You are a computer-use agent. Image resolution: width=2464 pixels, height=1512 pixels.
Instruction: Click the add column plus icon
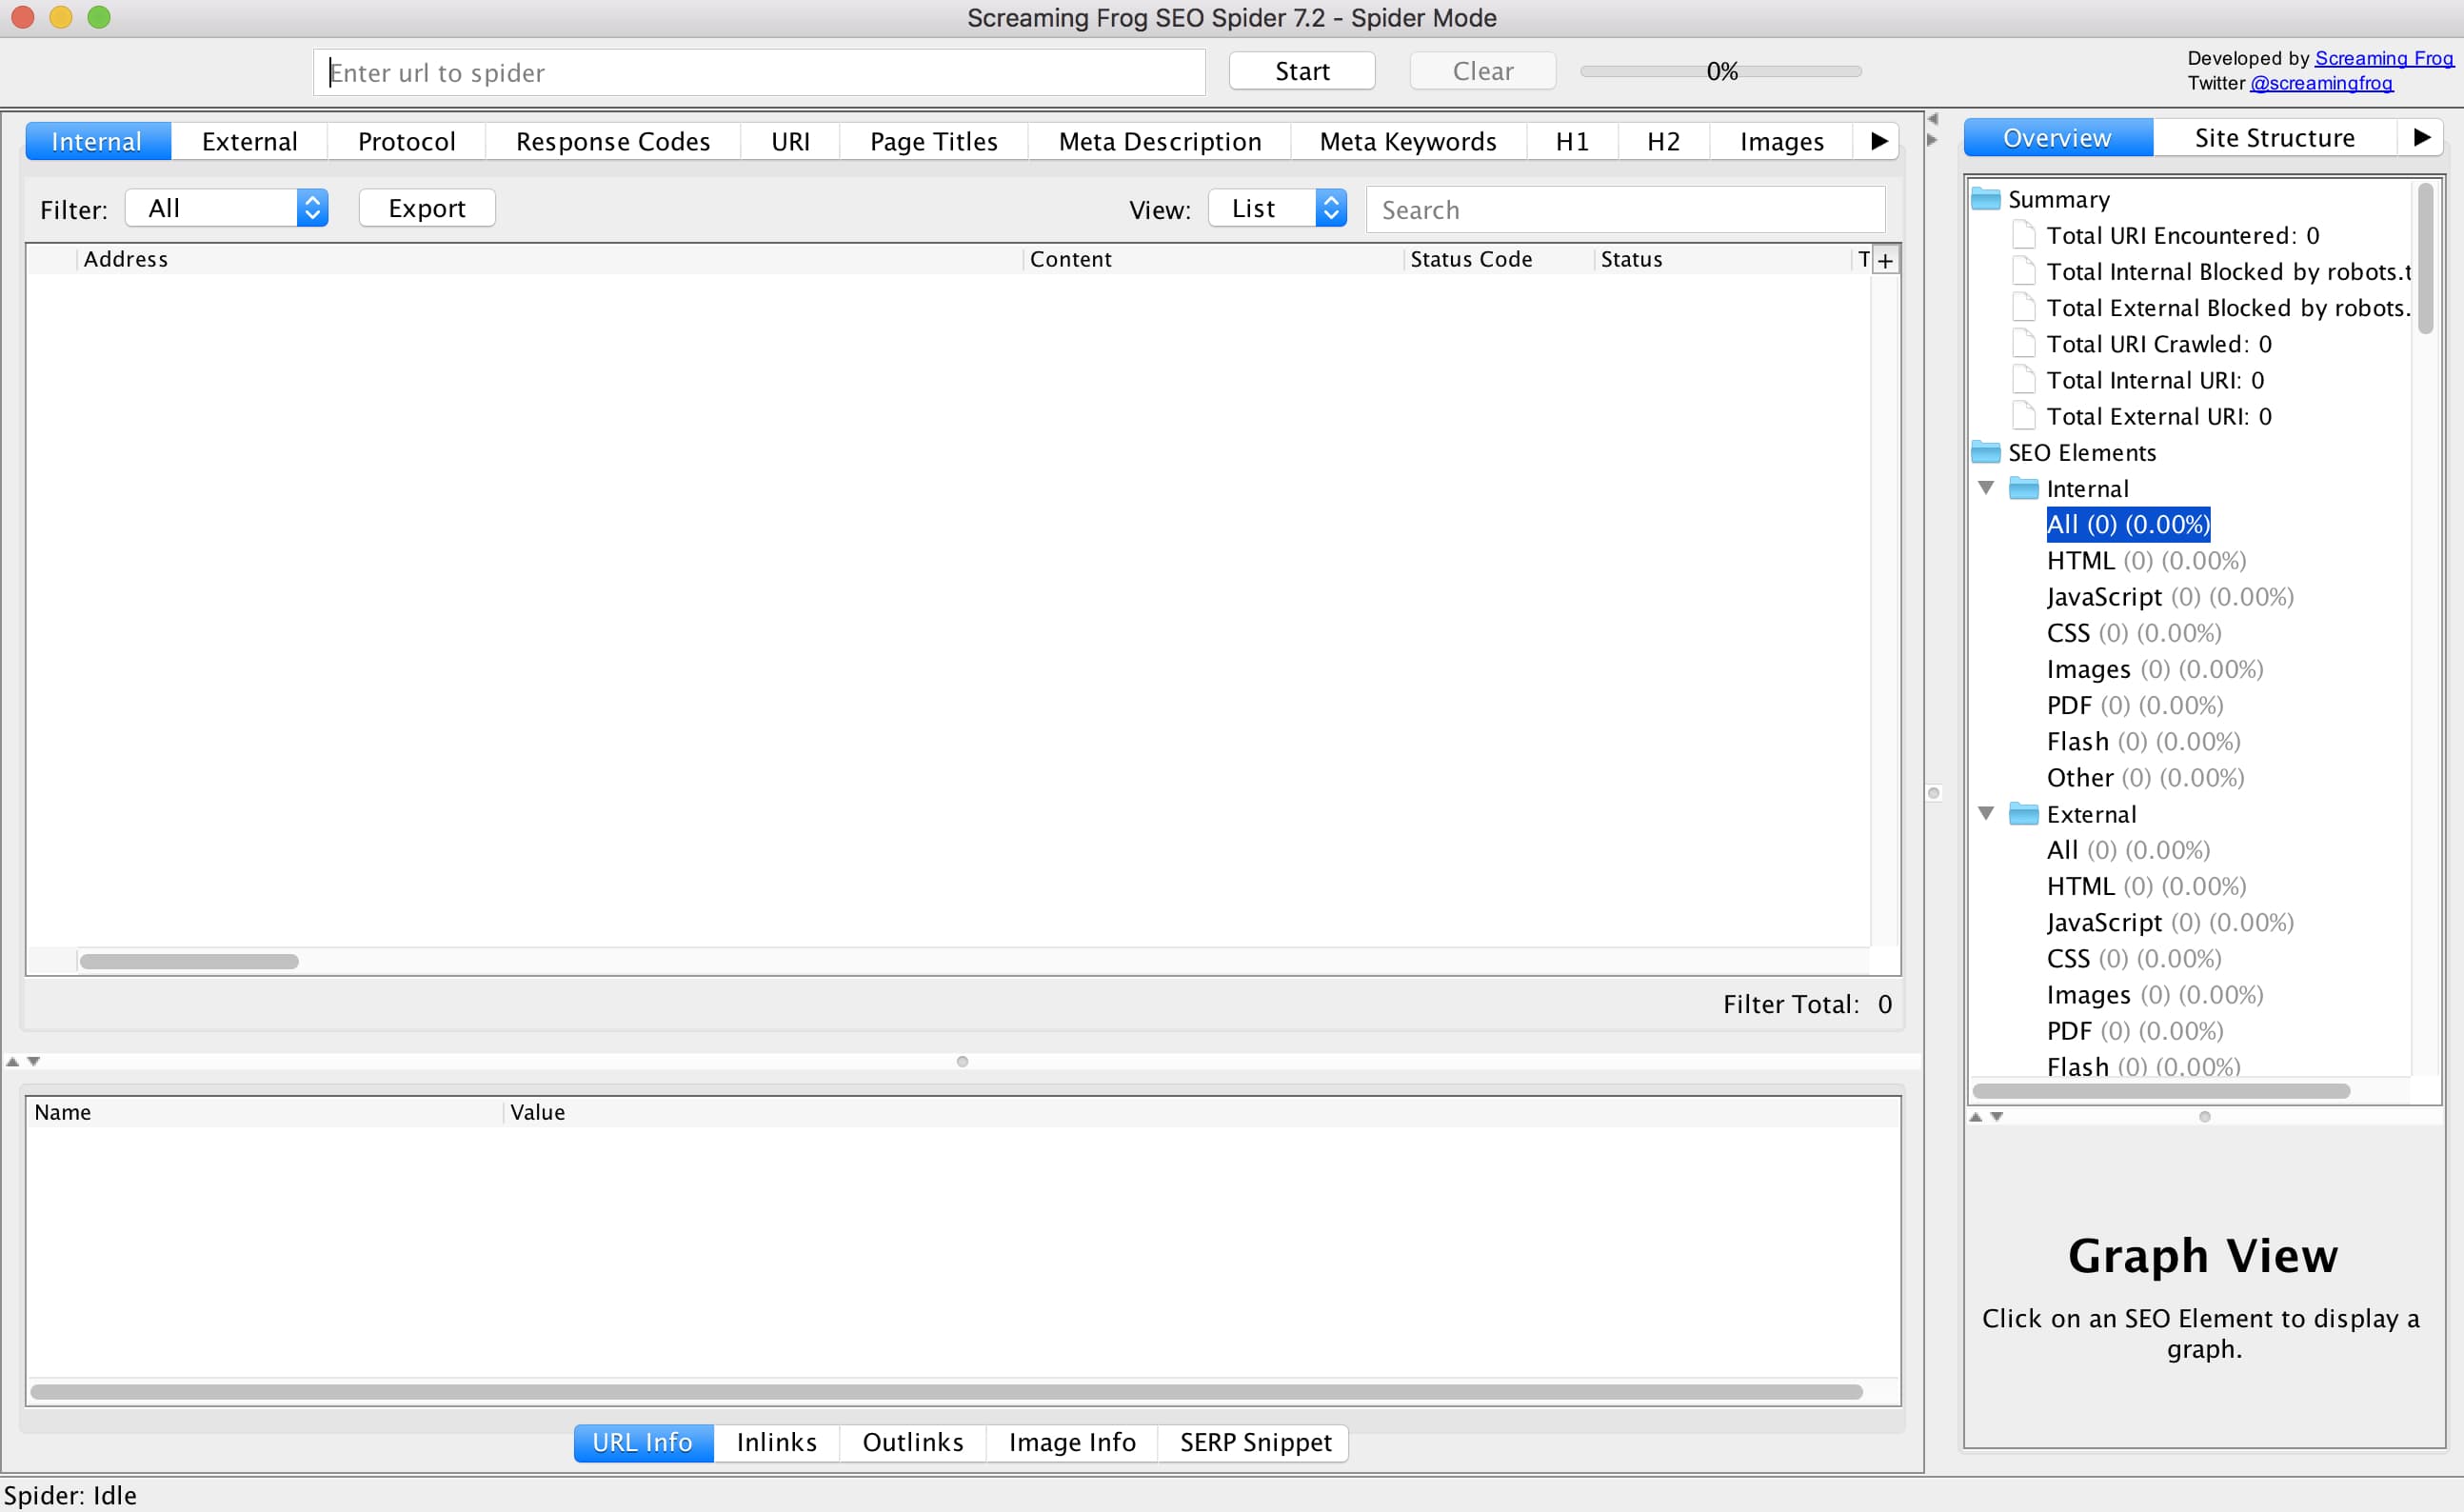pos(1885,261)
